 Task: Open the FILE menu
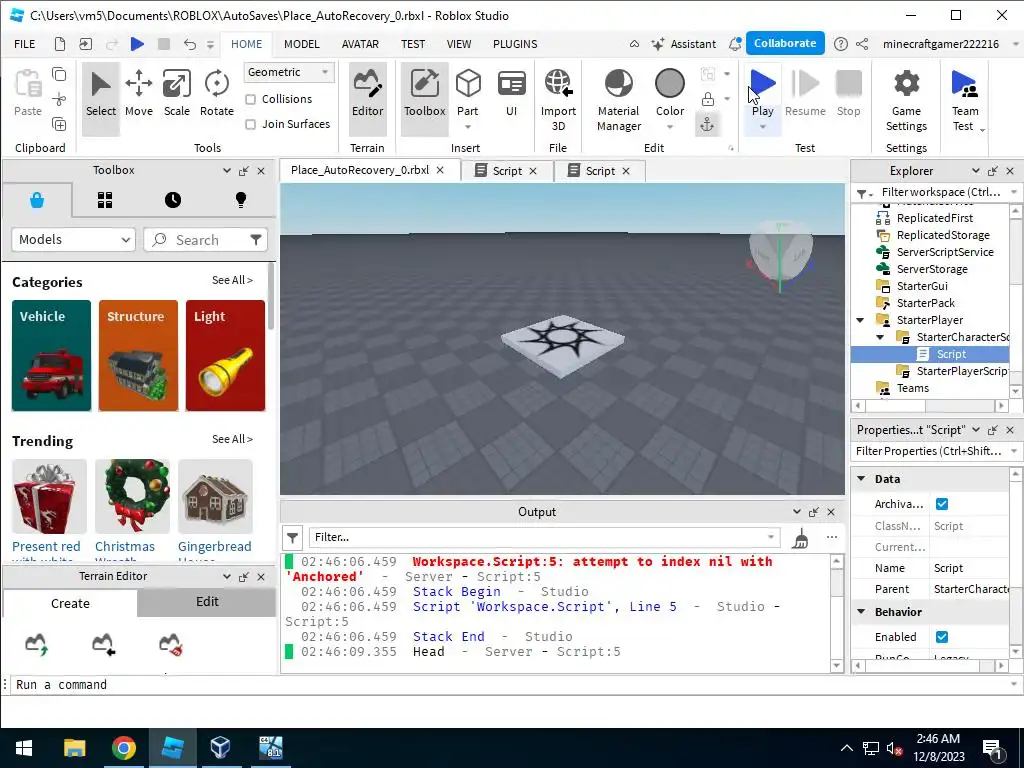click(x=25, y=44)
